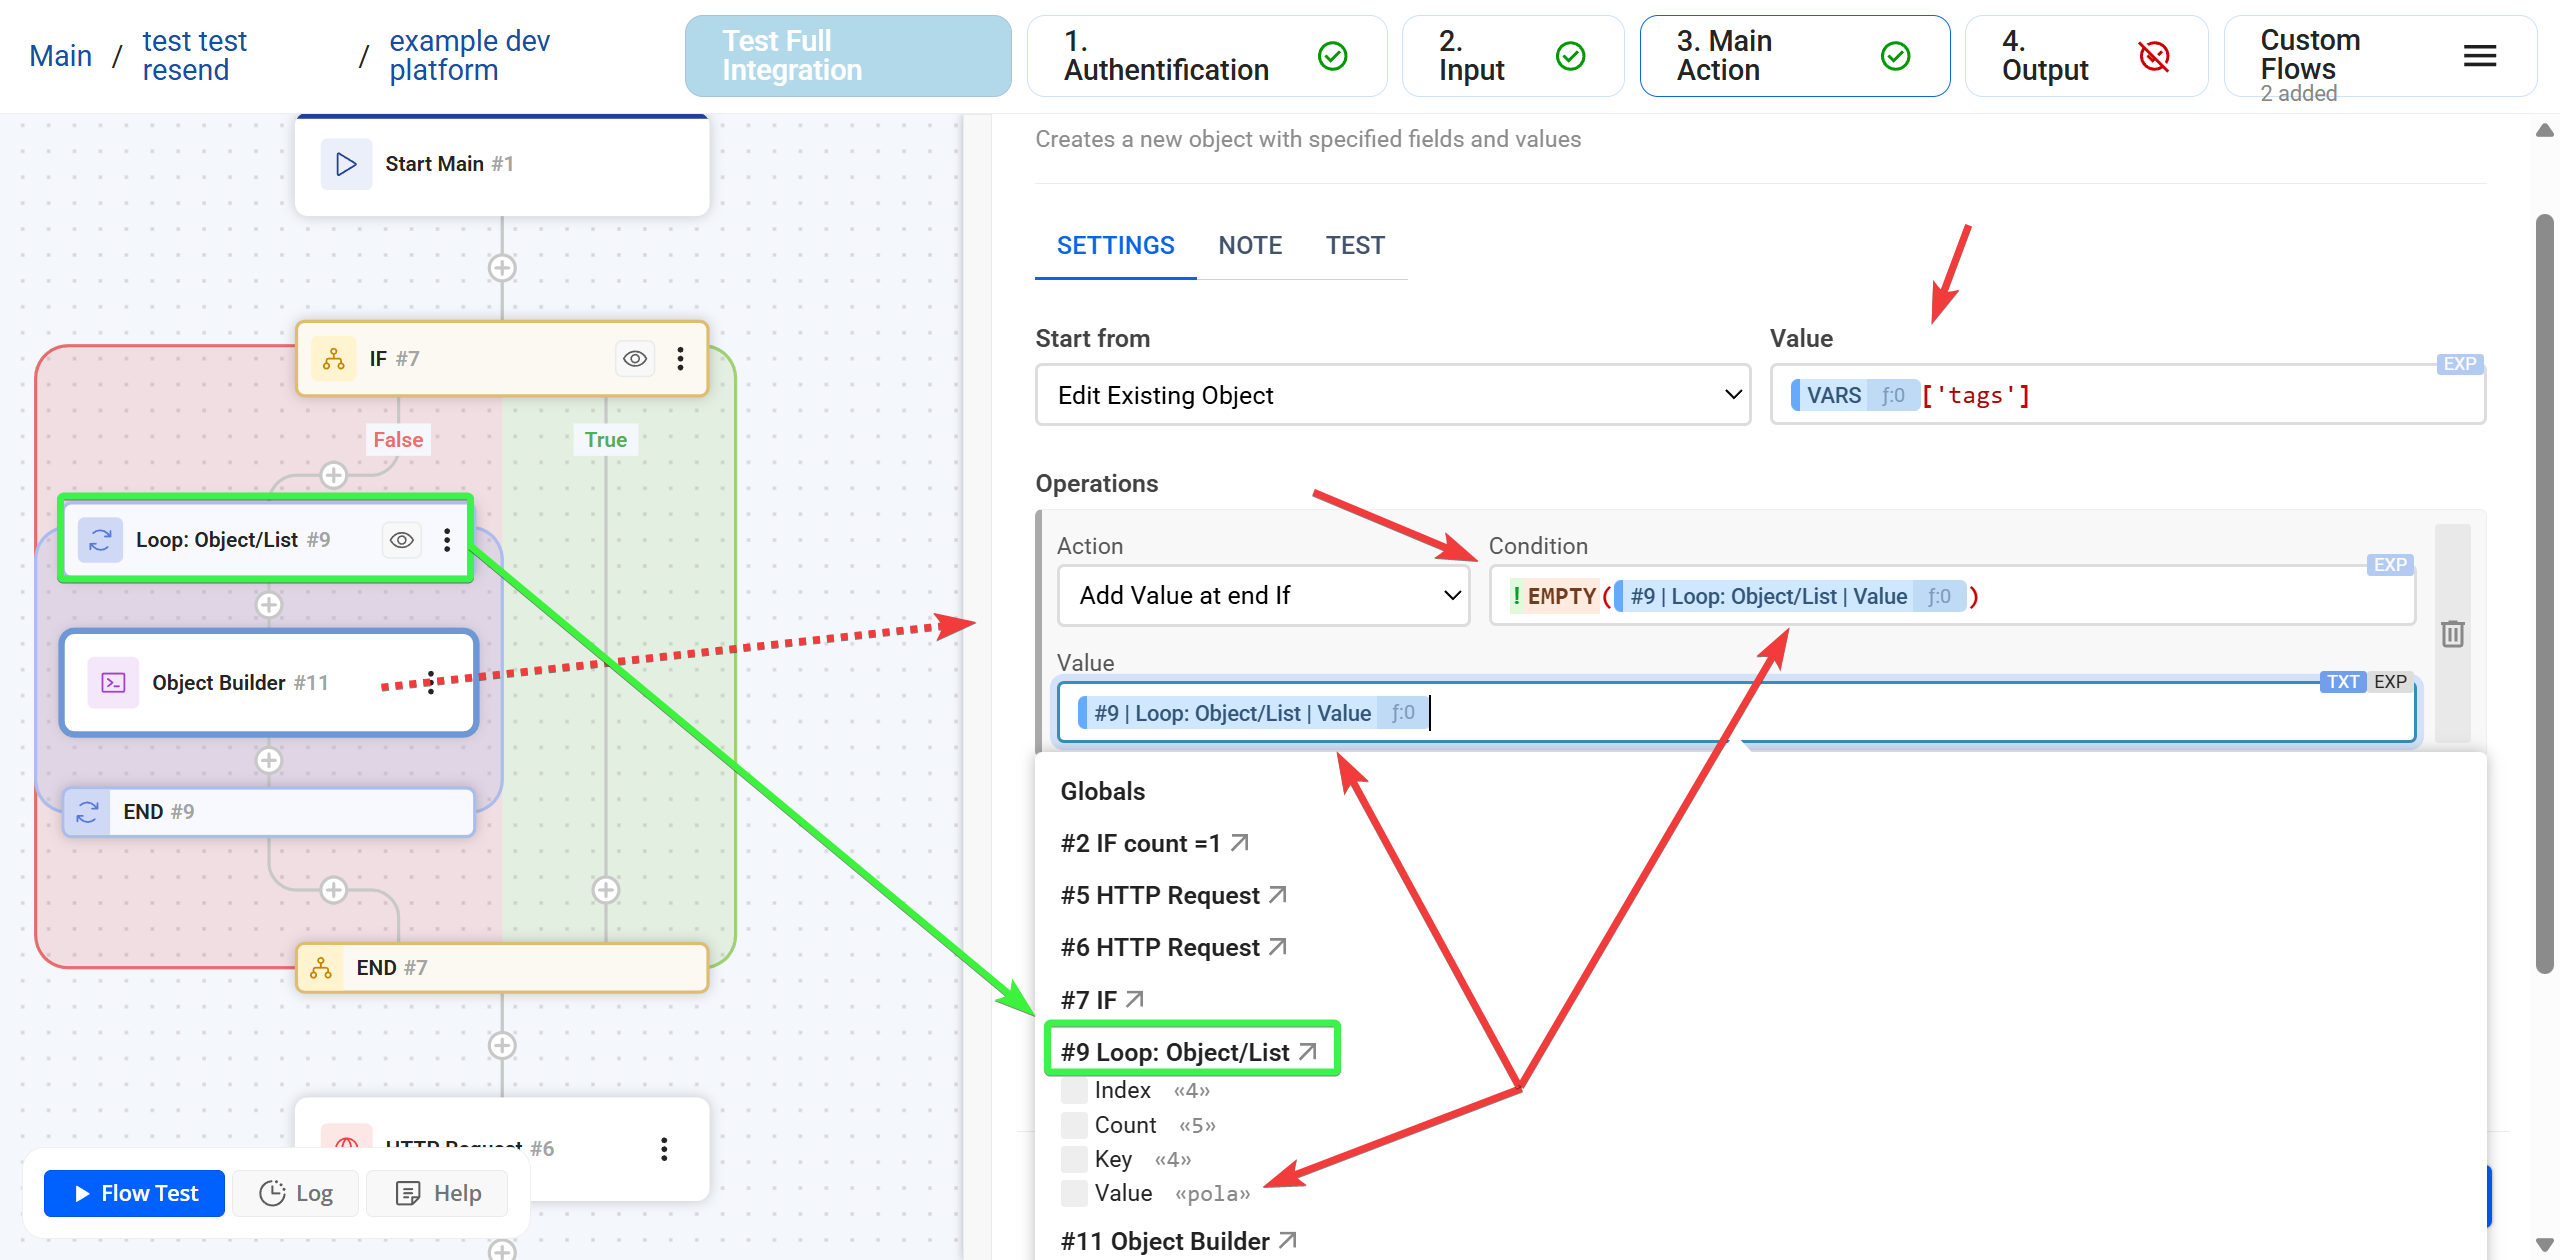
Task: Click the loop icon on Loop: Object/List #9
Action: 100,539
